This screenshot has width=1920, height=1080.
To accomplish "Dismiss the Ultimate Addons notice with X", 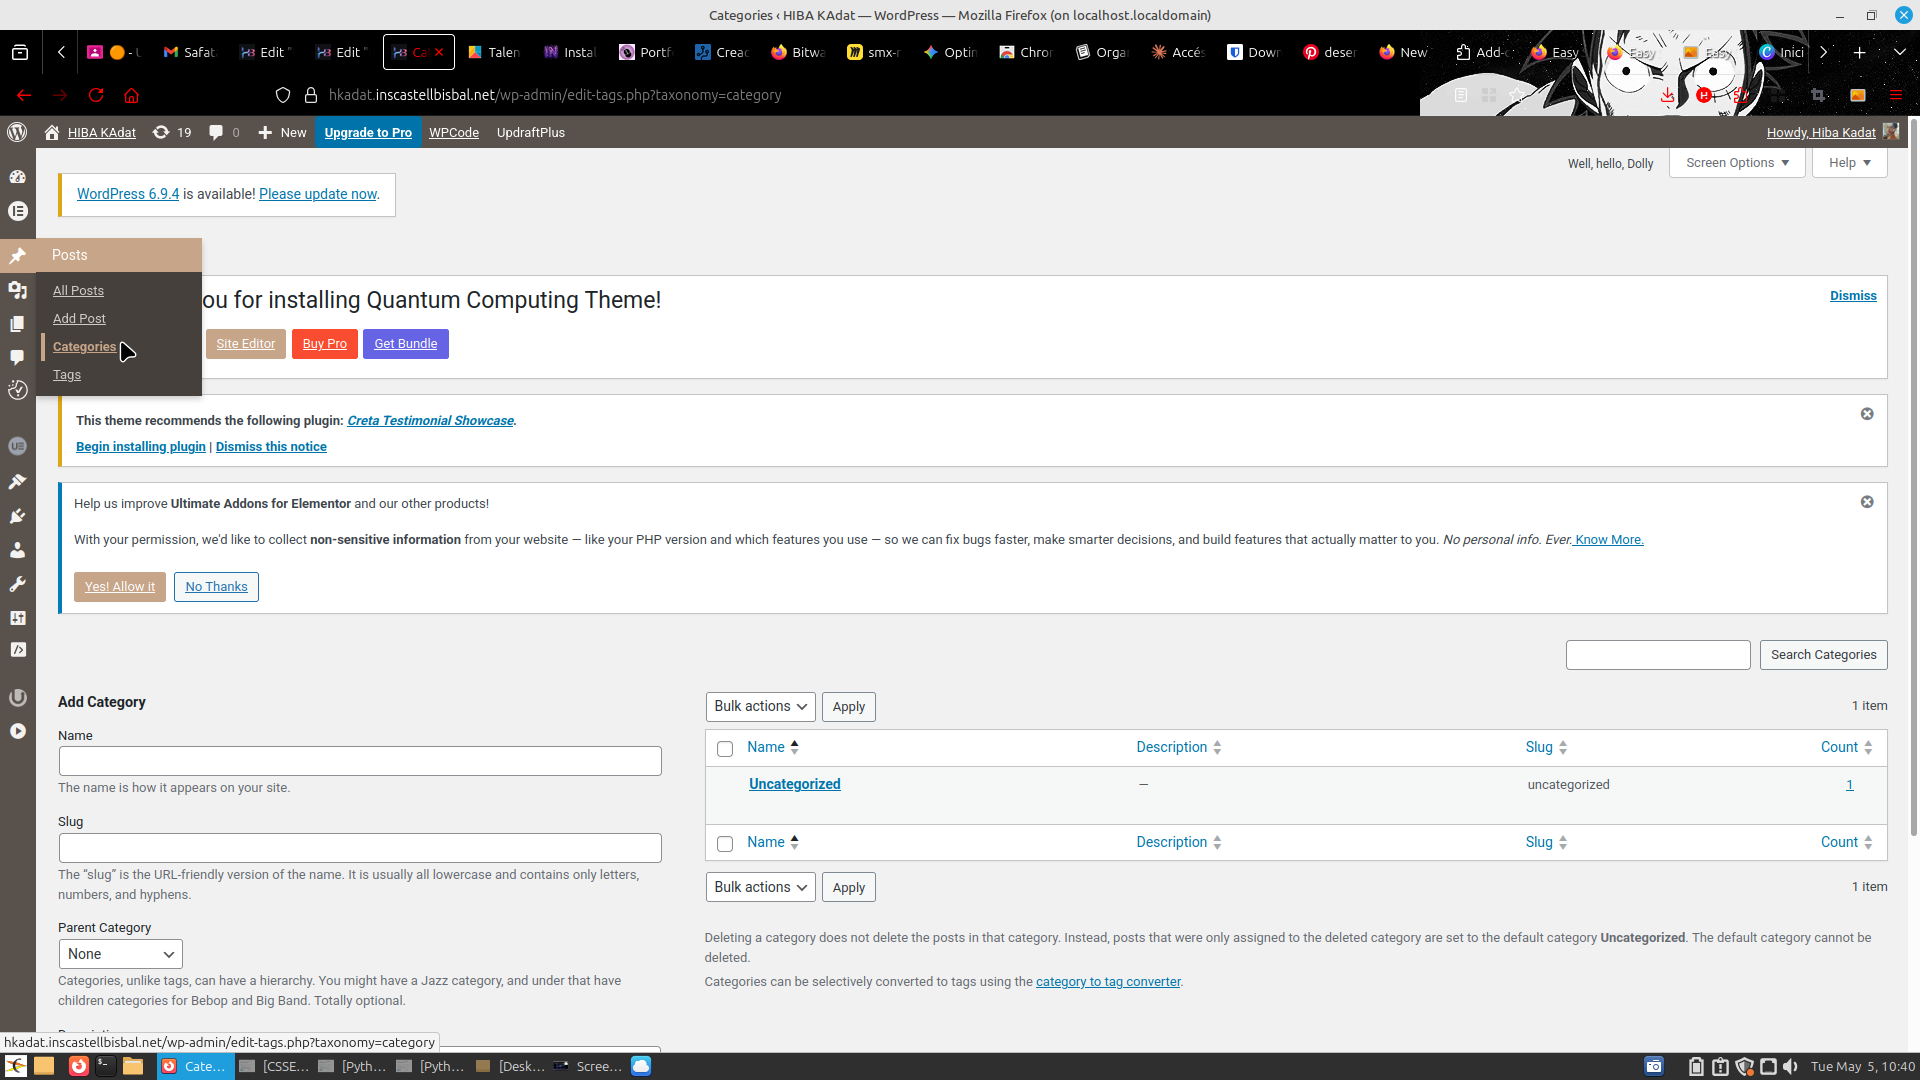I will pyautogui.click(x=1867, y=502).
